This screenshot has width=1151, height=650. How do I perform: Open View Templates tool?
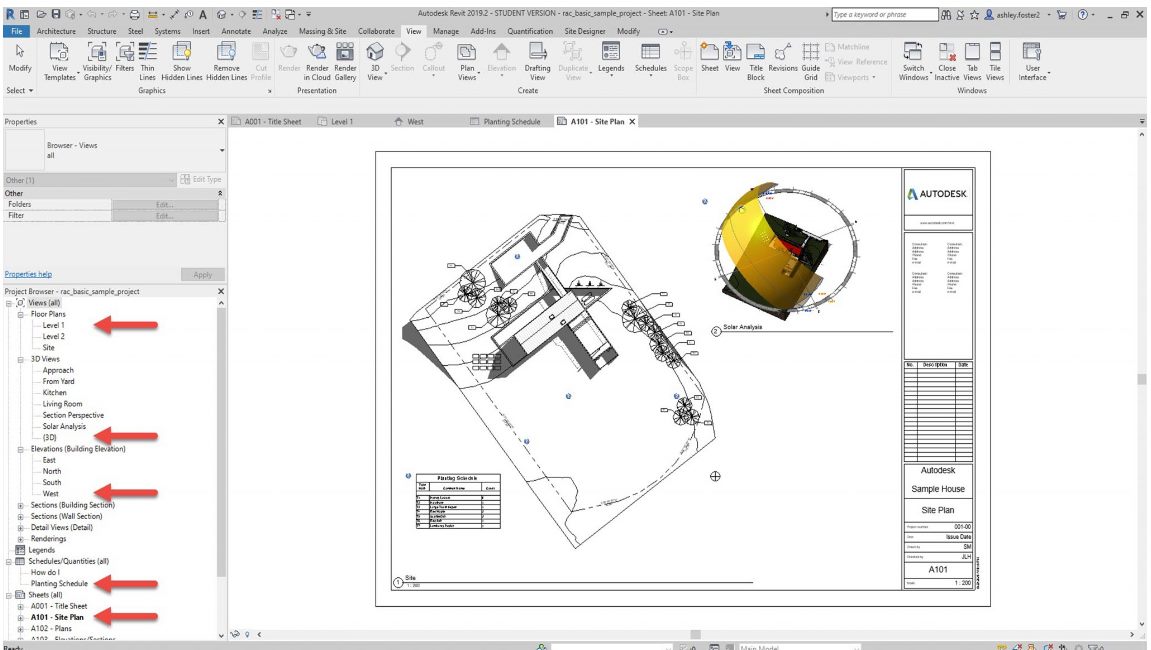[x=59, y=61]
